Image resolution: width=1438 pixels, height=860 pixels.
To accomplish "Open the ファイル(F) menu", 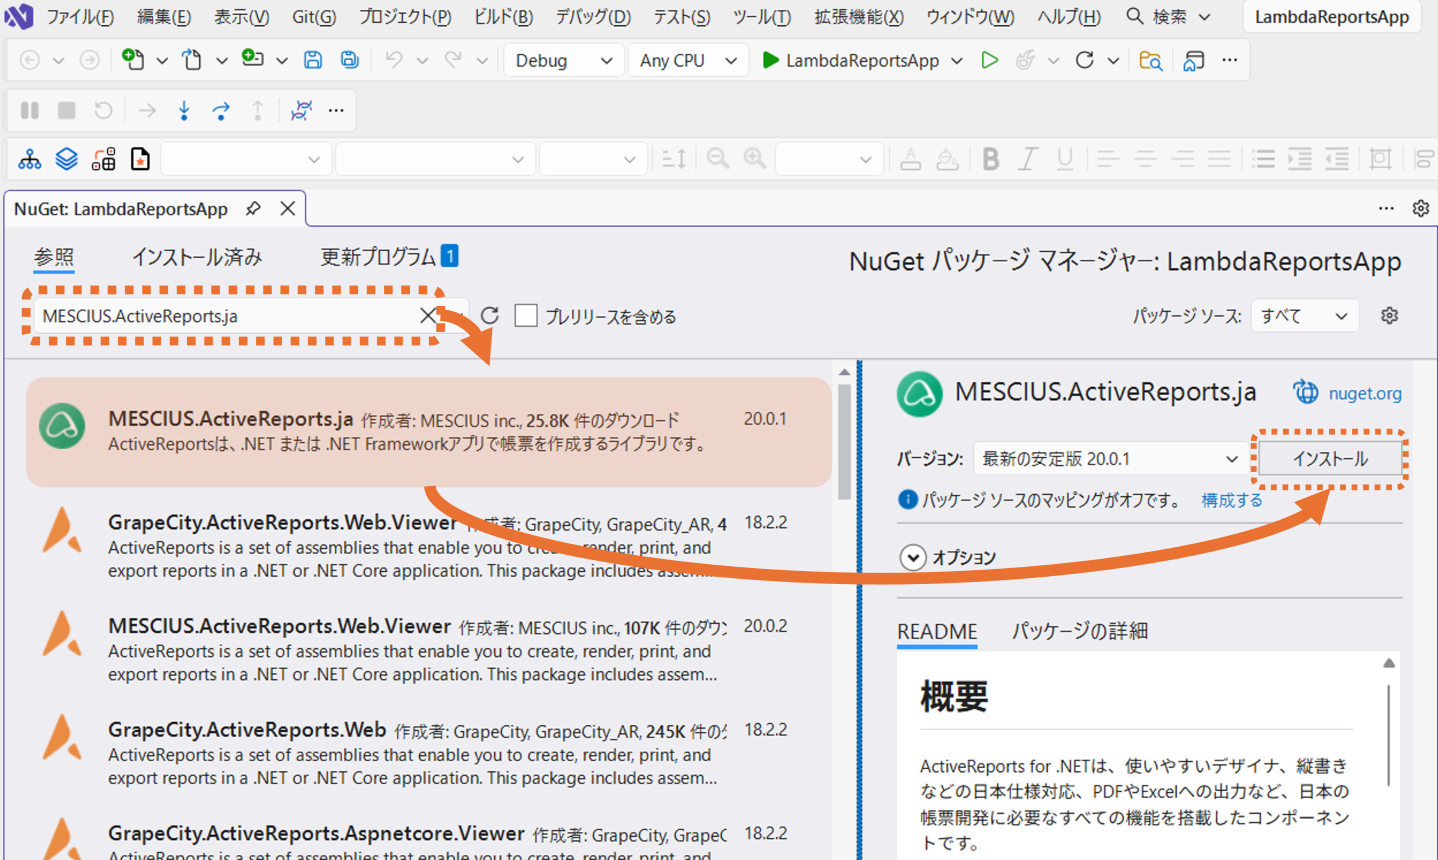I will pos(80,17).
